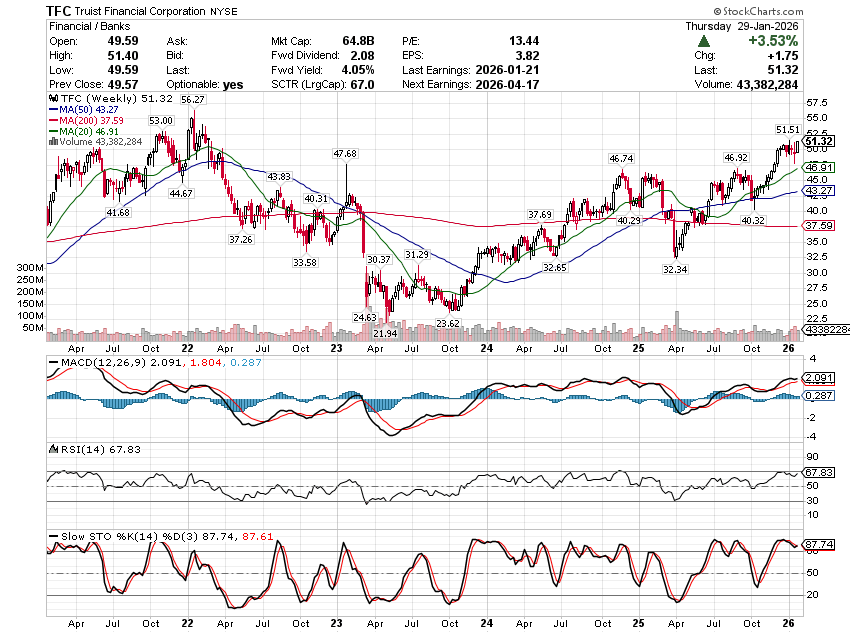
Task: Click the TFC (Weekly) price legend marker
Action: click(x=50, y=101)
